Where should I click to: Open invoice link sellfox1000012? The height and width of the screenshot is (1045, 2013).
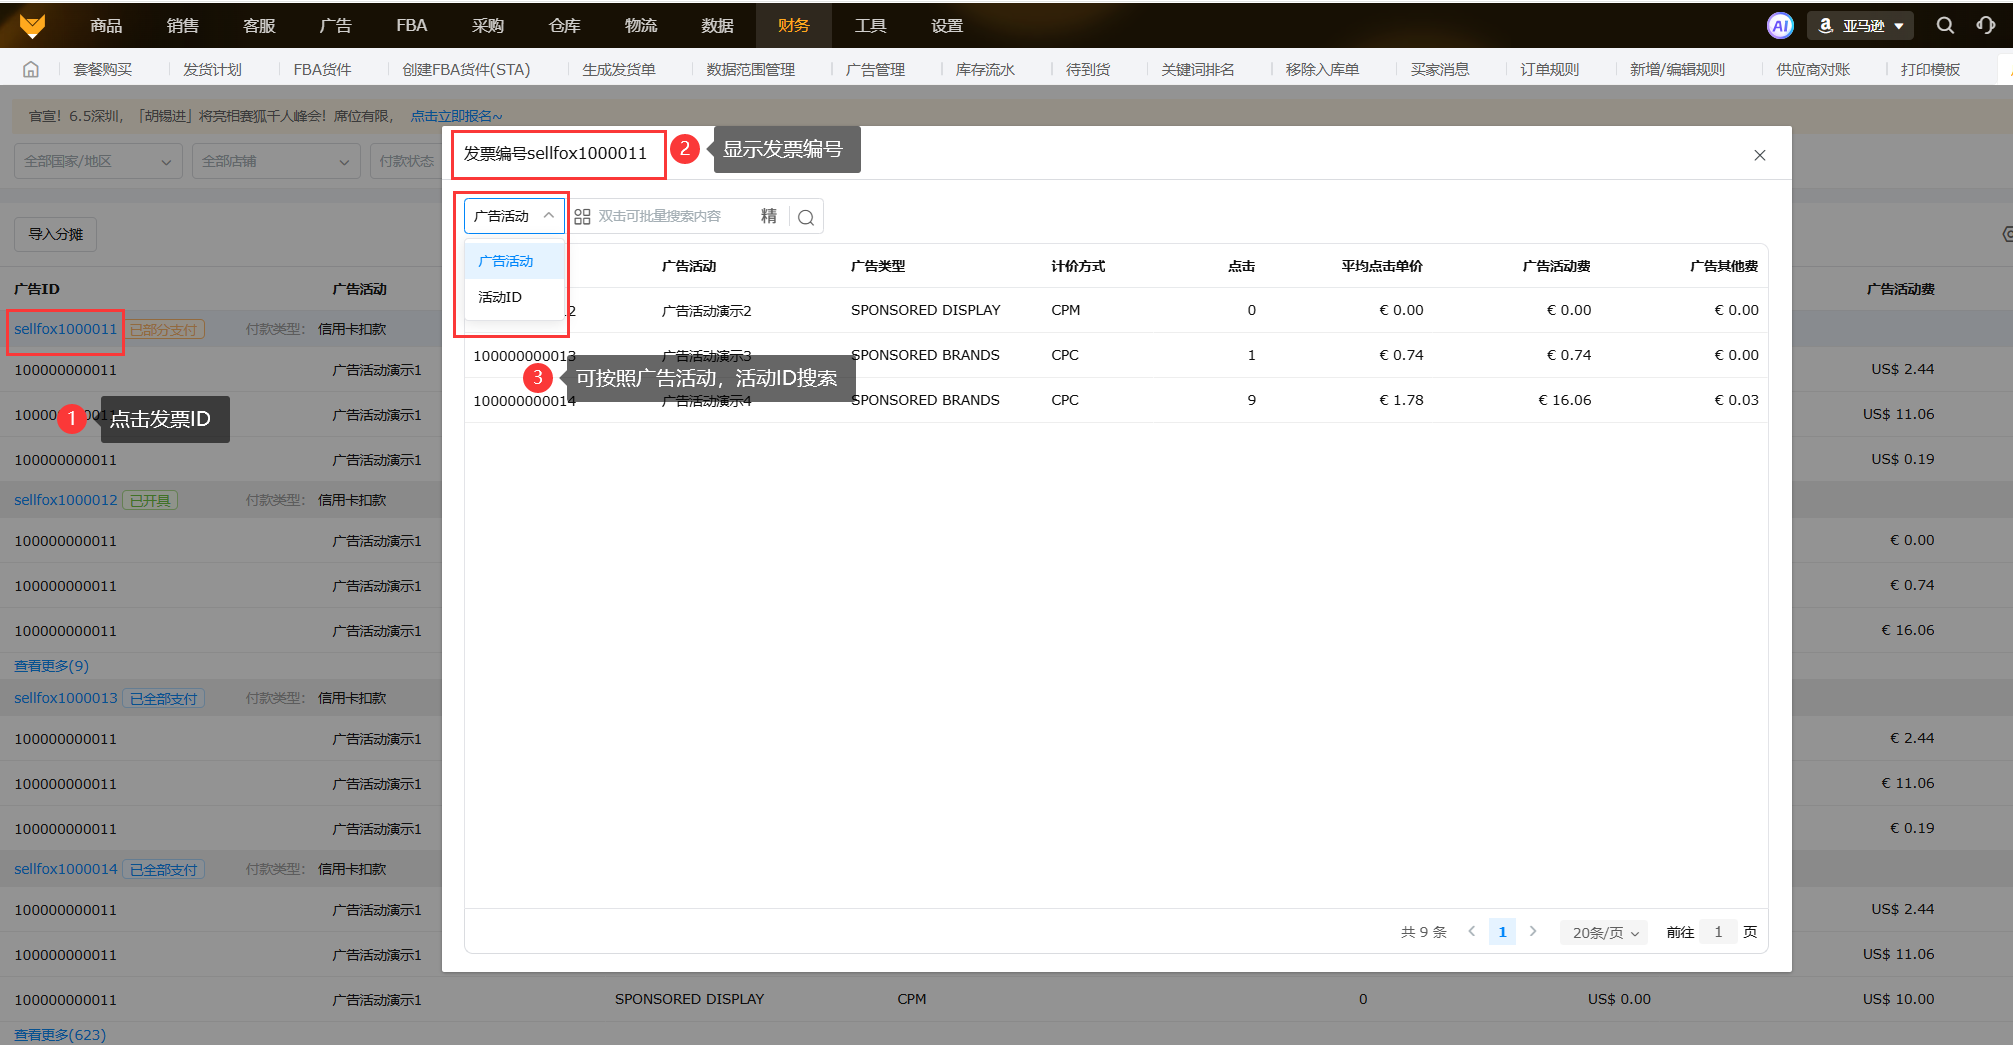[x=65, y=500]
